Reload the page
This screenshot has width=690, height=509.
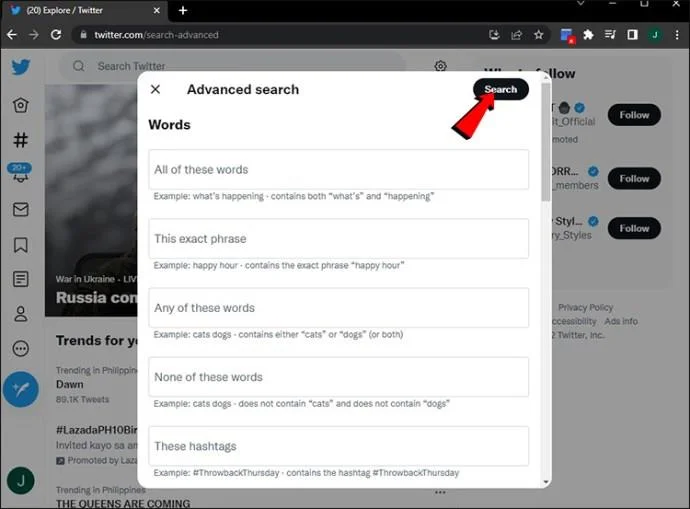[56, 35]
